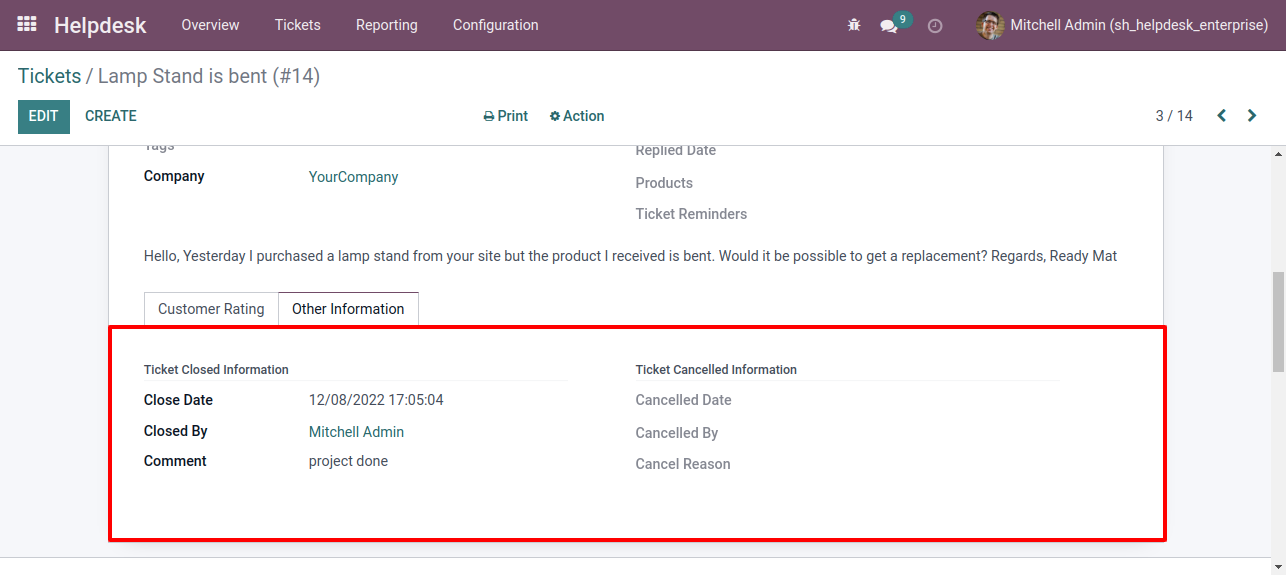The height and width of the screenshot is (575, 1286).
Task: Click the Print button
Action: [x=506, y=116]
